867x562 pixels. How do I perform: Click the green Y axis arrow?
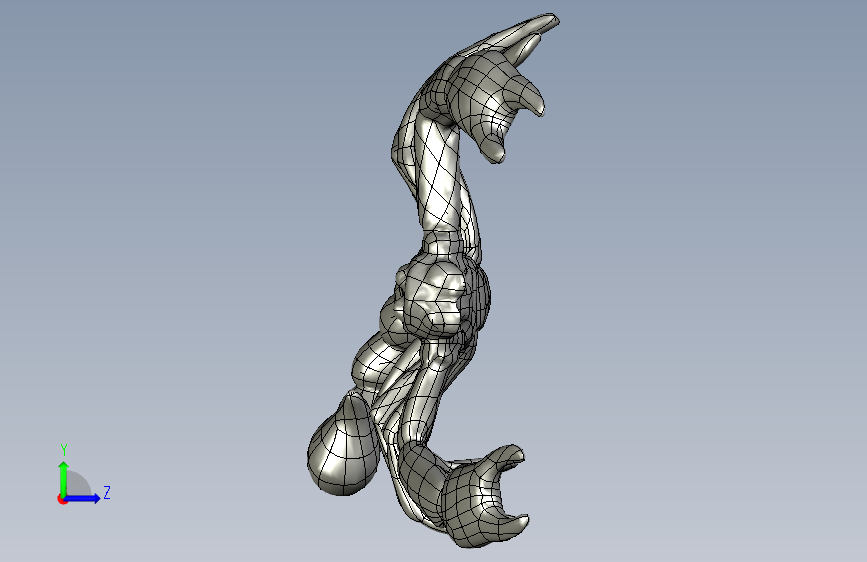pyautogui.click(x=64, y=479)
